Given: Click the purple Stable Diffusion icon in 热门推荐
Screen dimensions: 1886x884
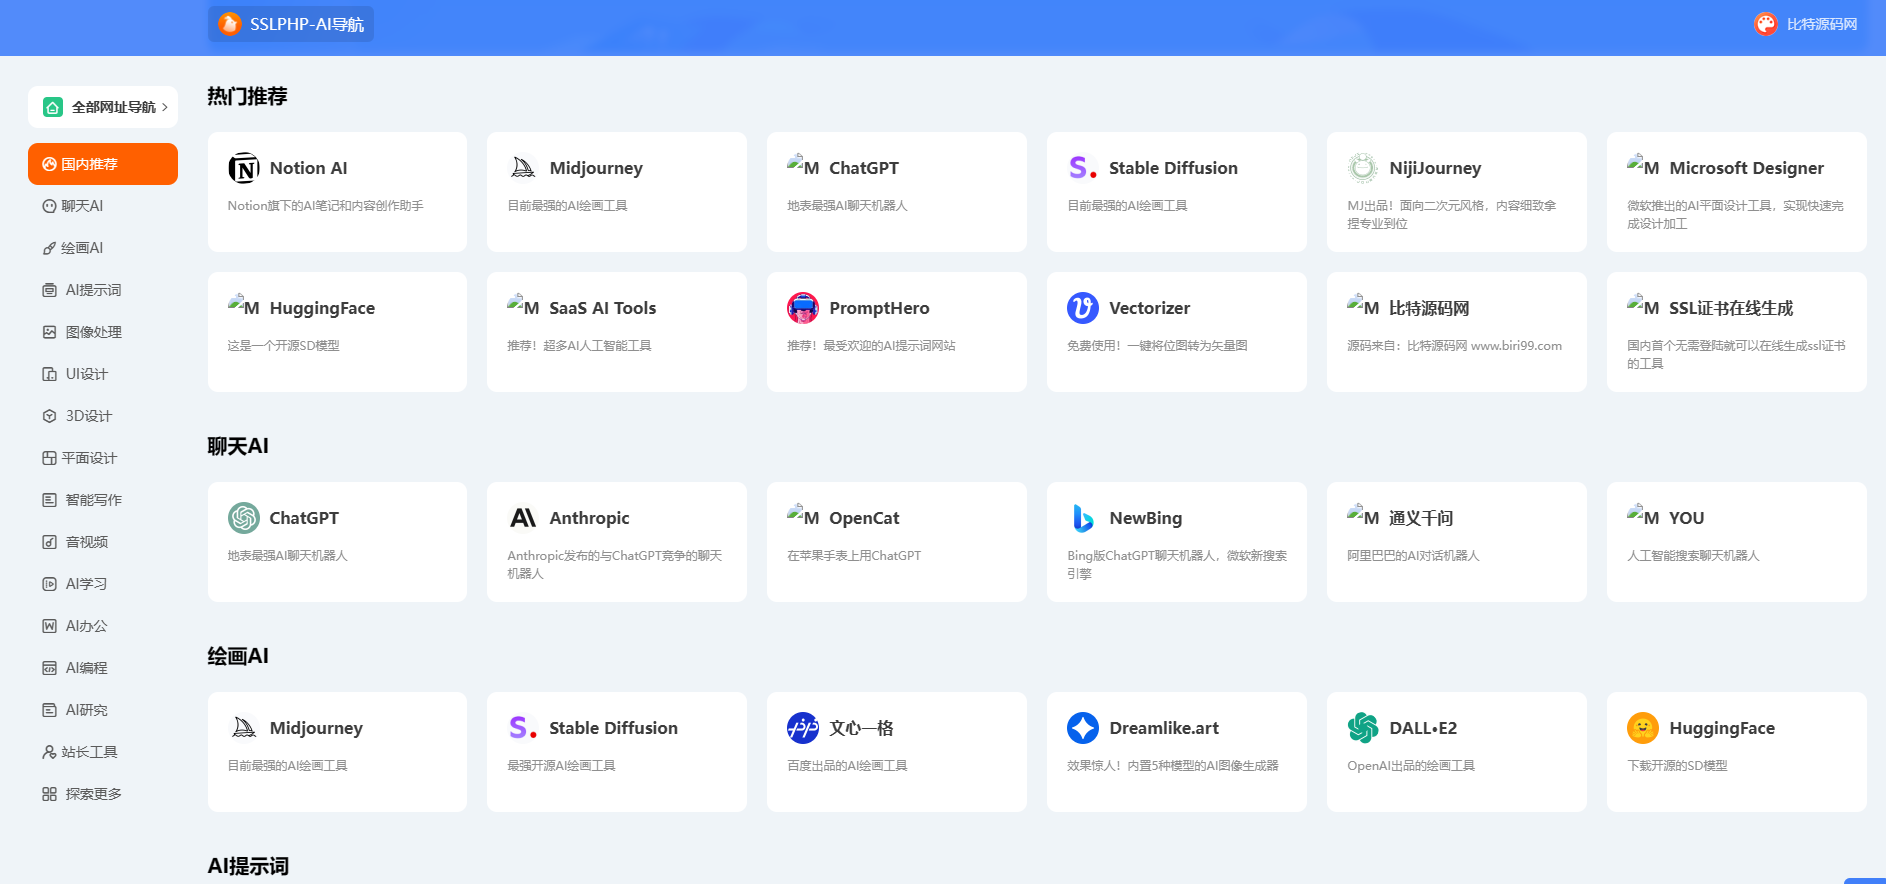Looking at the screenshot, I should click(1083, 168).
